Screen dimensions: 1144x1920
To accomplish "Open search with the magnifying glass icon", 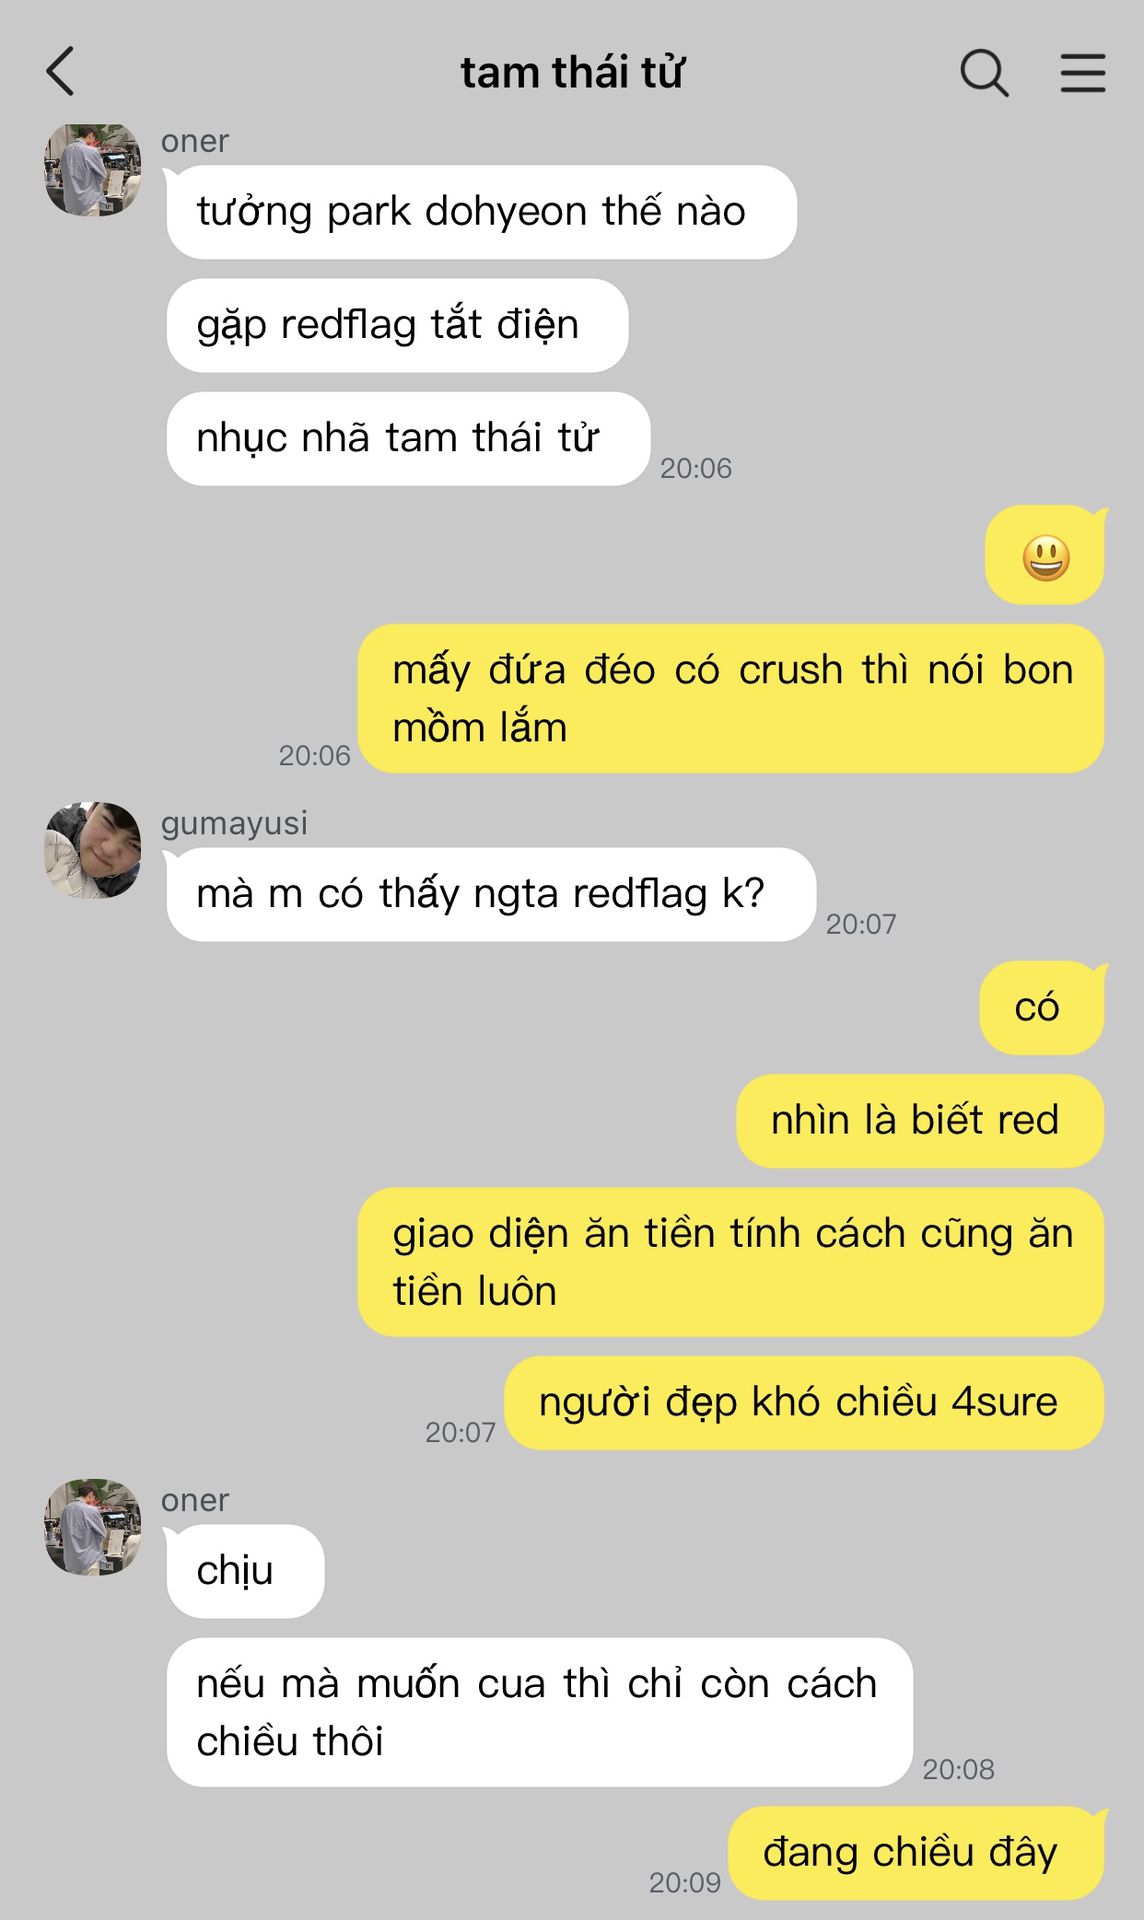I will [984, 73].
